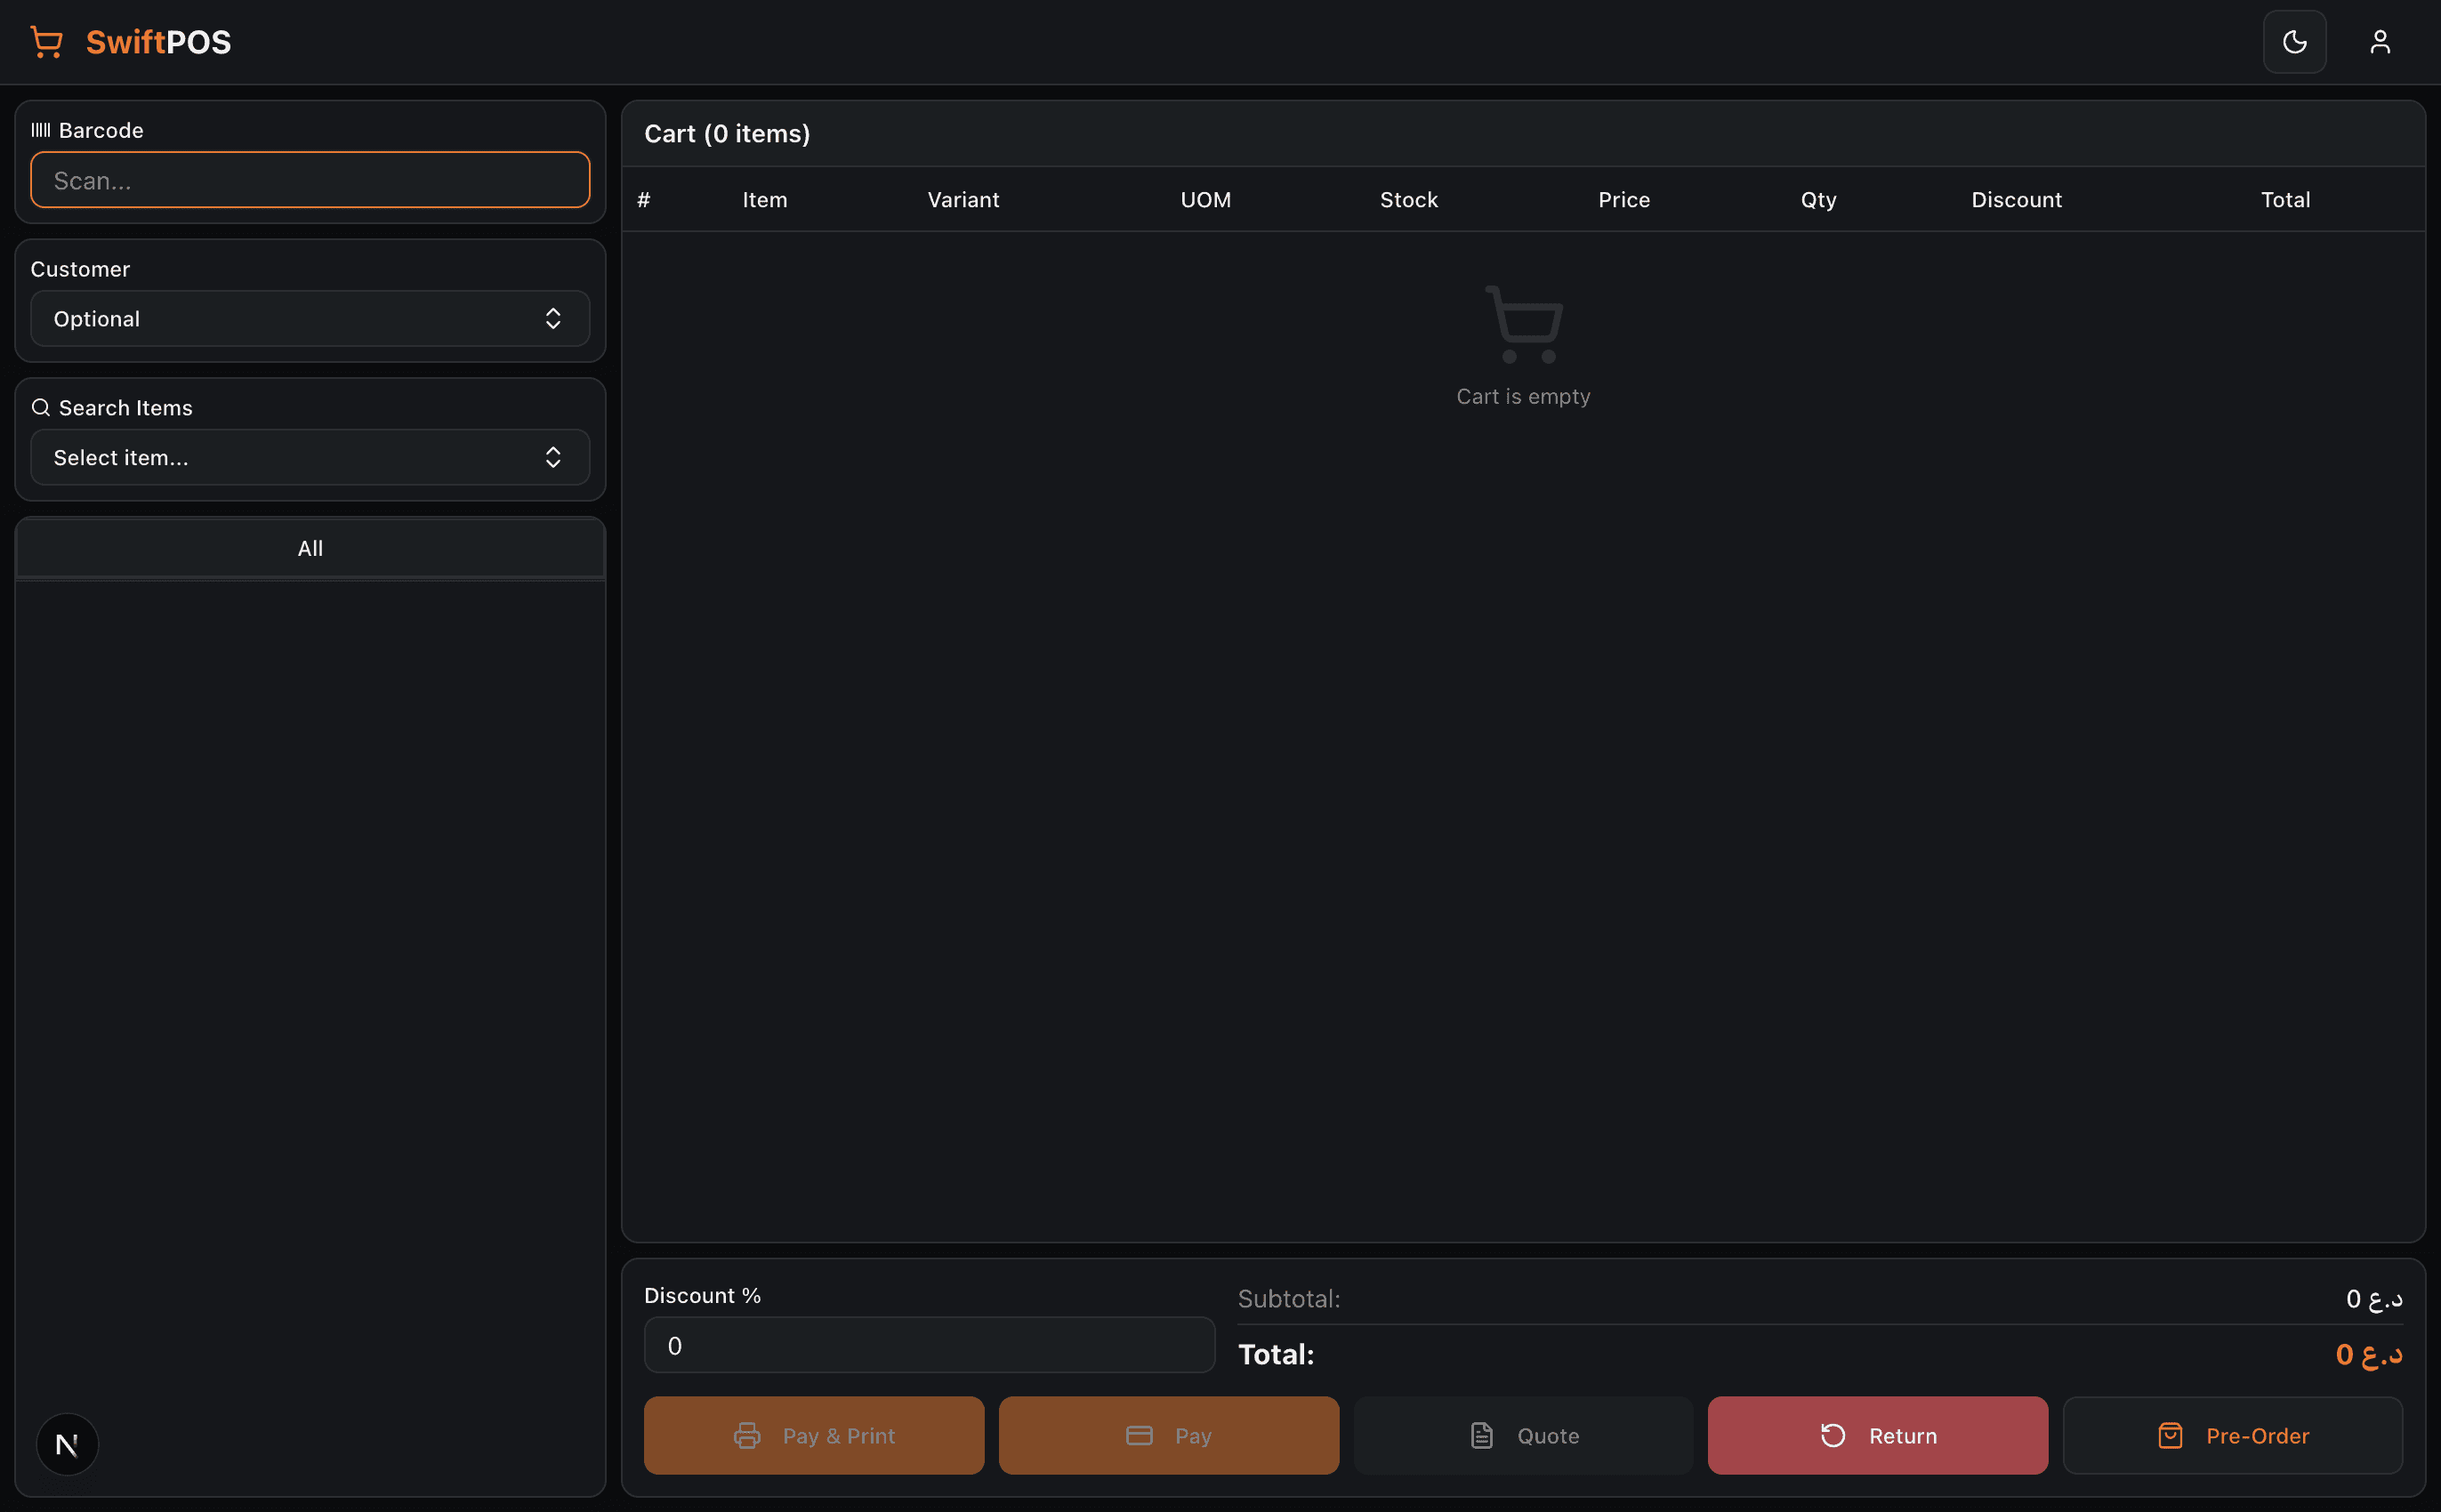Click the round N badge icon
The image size is (2441, 1512).
(67, 1444)
